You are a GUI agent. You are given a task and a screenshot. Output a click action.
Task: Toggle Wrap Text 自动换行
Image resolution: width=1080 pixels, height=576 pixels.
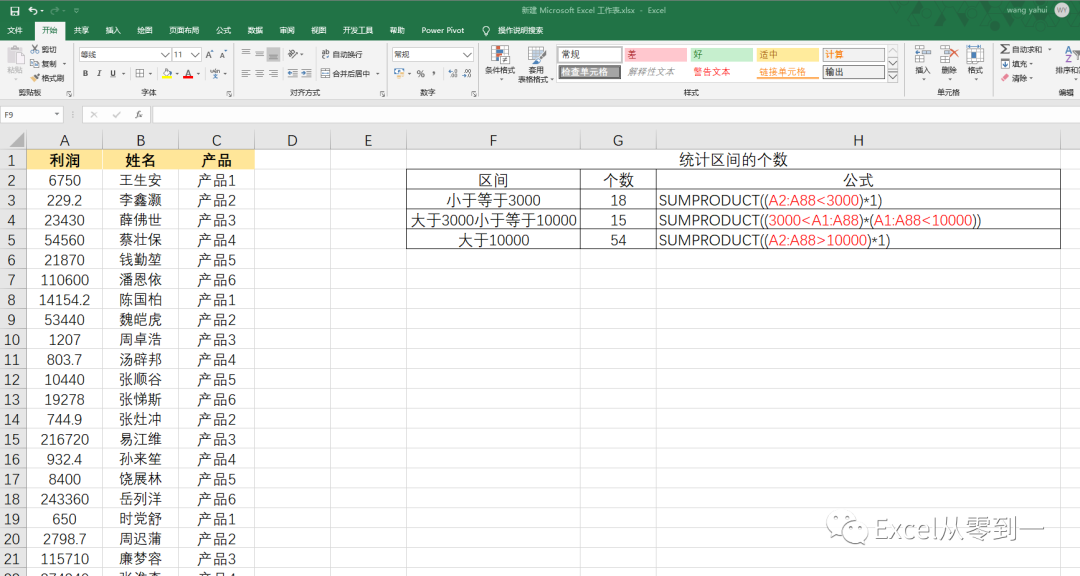coord(342,54)
